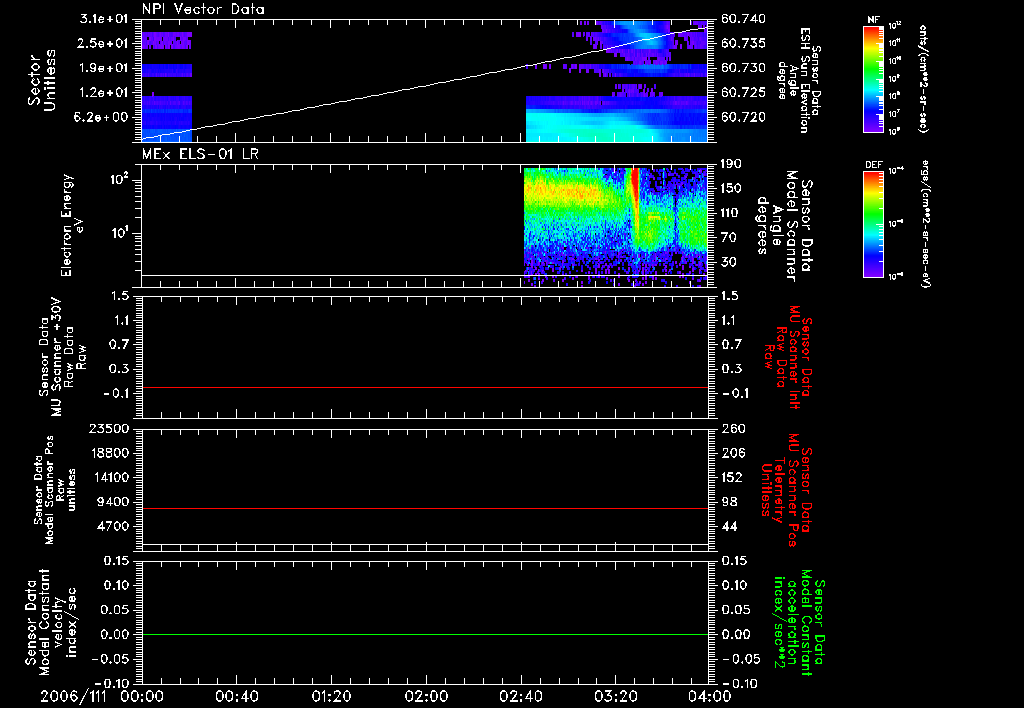Click the red line in MU Scanner +30V plot
1024x708 pixels.
click(x=424, y=387)
